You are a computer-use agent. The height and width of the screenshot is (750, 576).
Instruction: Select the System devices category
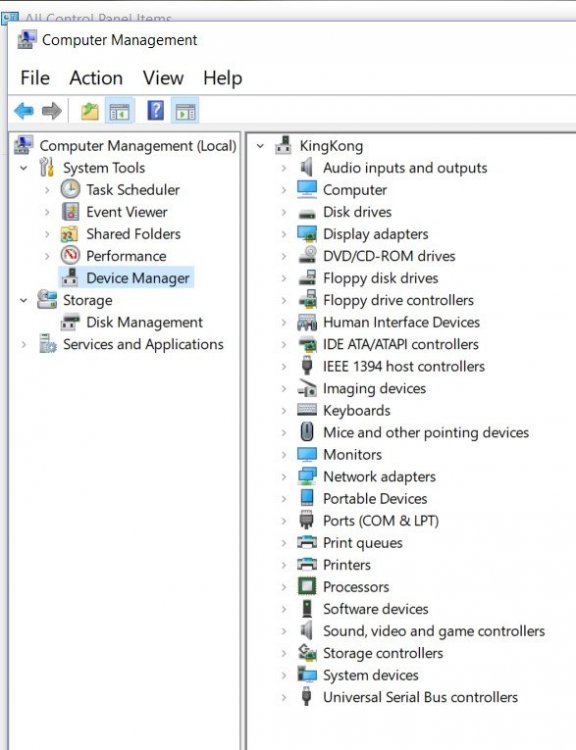pos(370,675)
